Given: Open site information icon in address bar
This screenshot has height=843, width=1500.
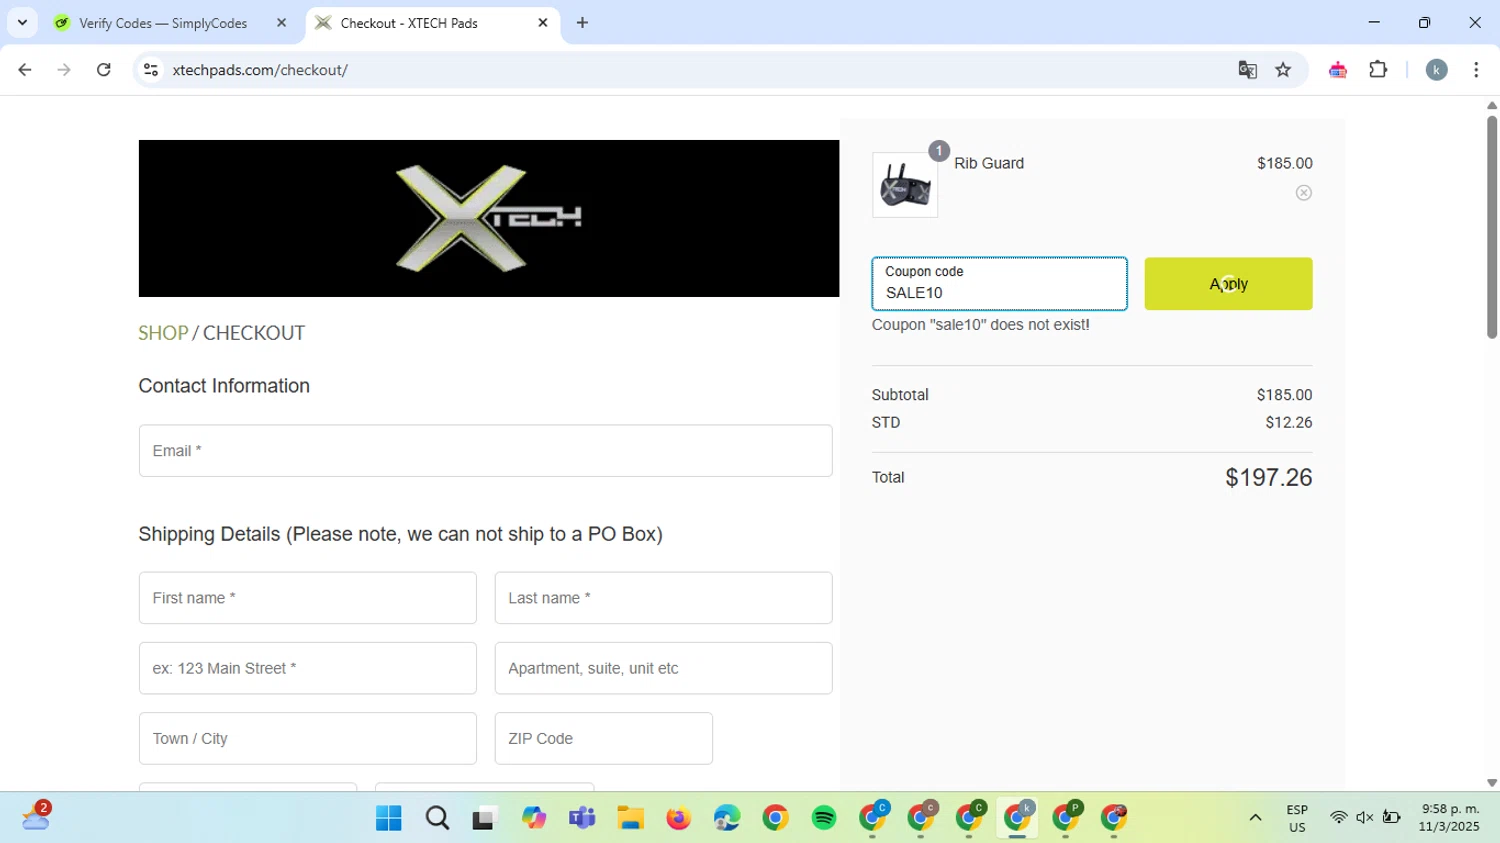Looking at the screenshot, I should tap(151, 70).
